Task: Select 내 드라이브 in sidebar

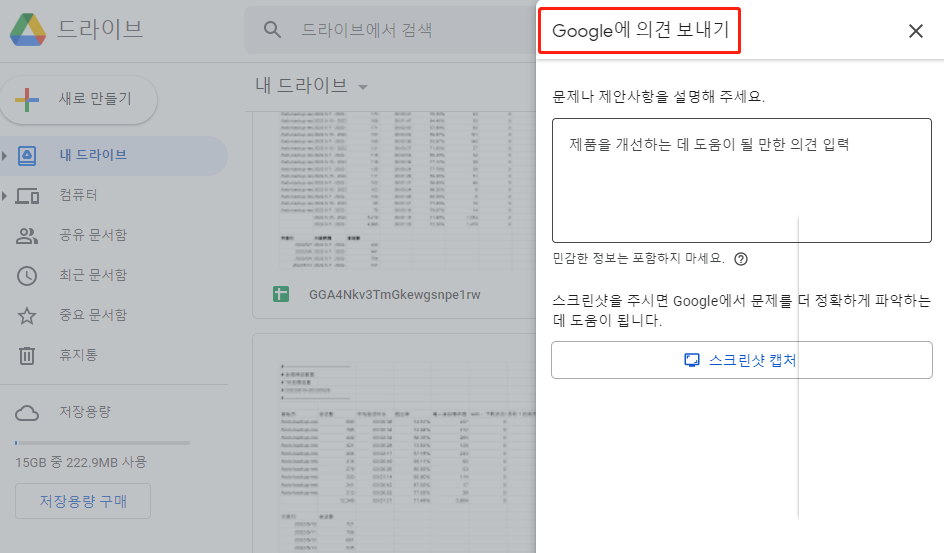Action: pos(114,155)
